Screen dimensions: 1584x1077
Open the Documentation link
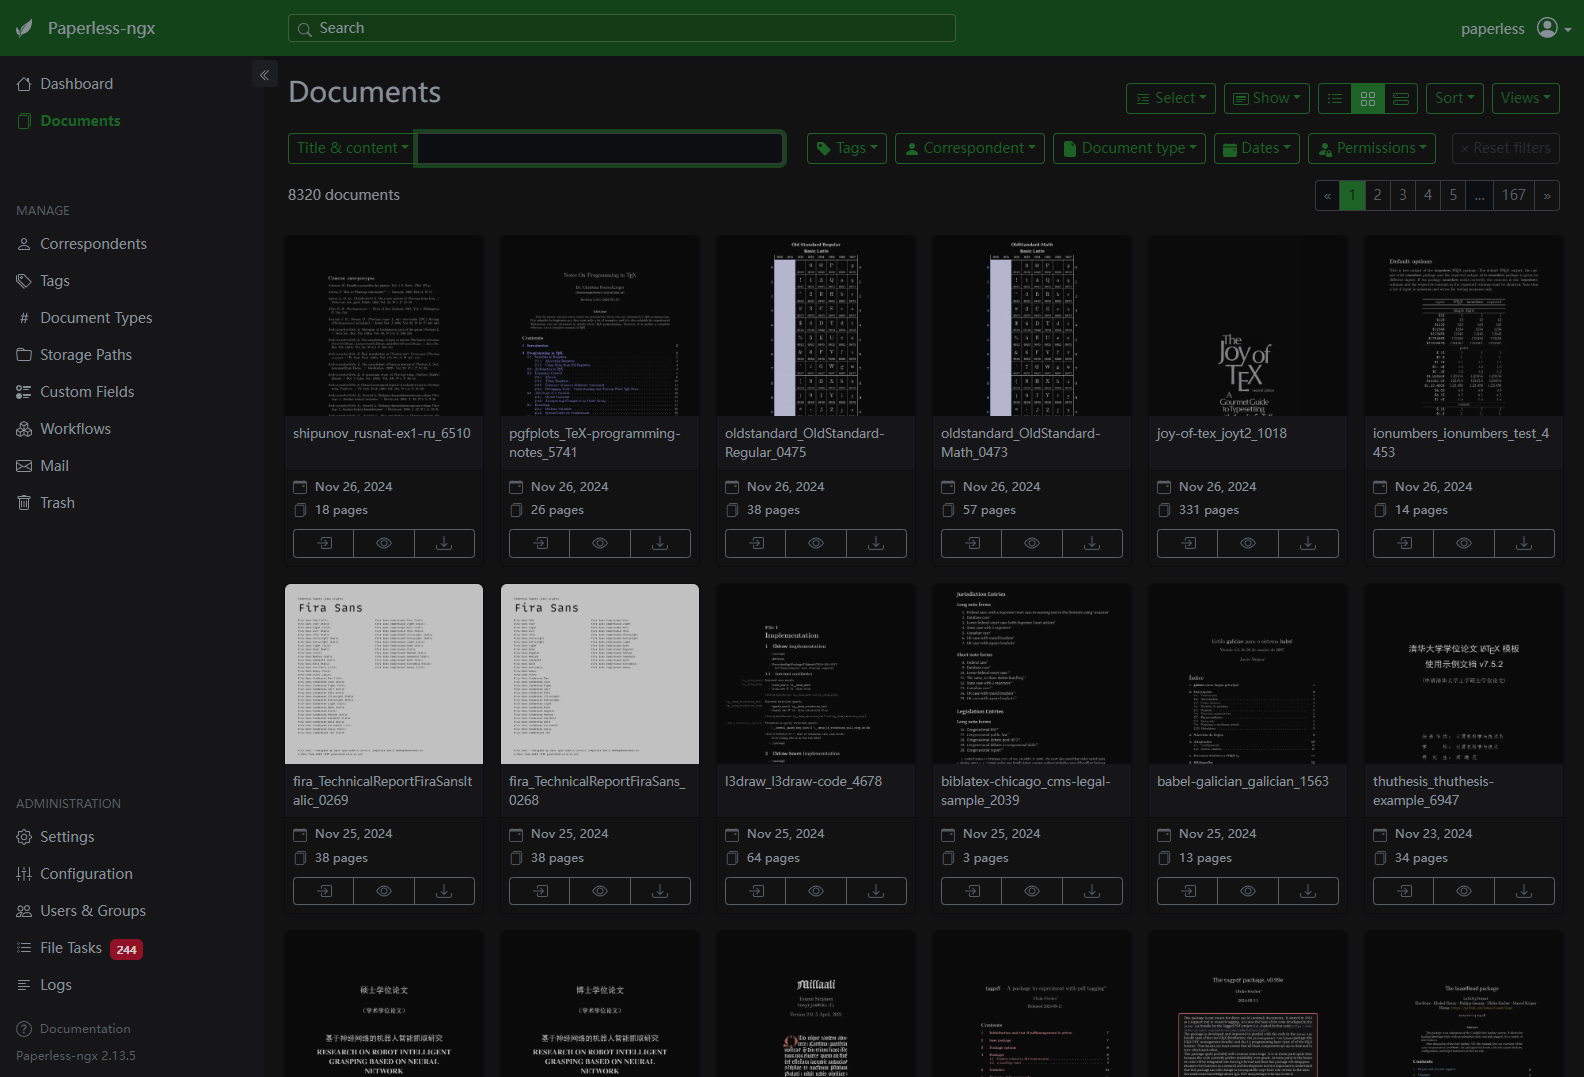[85, 1029]
